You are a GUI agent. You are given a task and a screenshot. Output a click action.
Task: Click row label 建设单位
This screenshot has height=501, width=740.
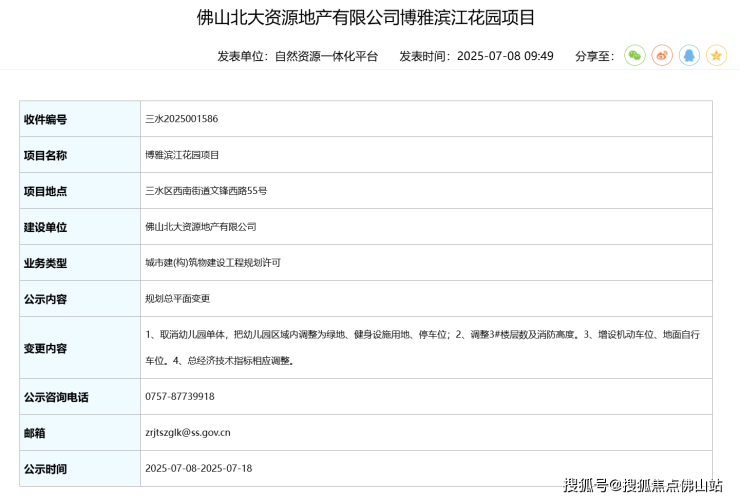pos(45,227)
